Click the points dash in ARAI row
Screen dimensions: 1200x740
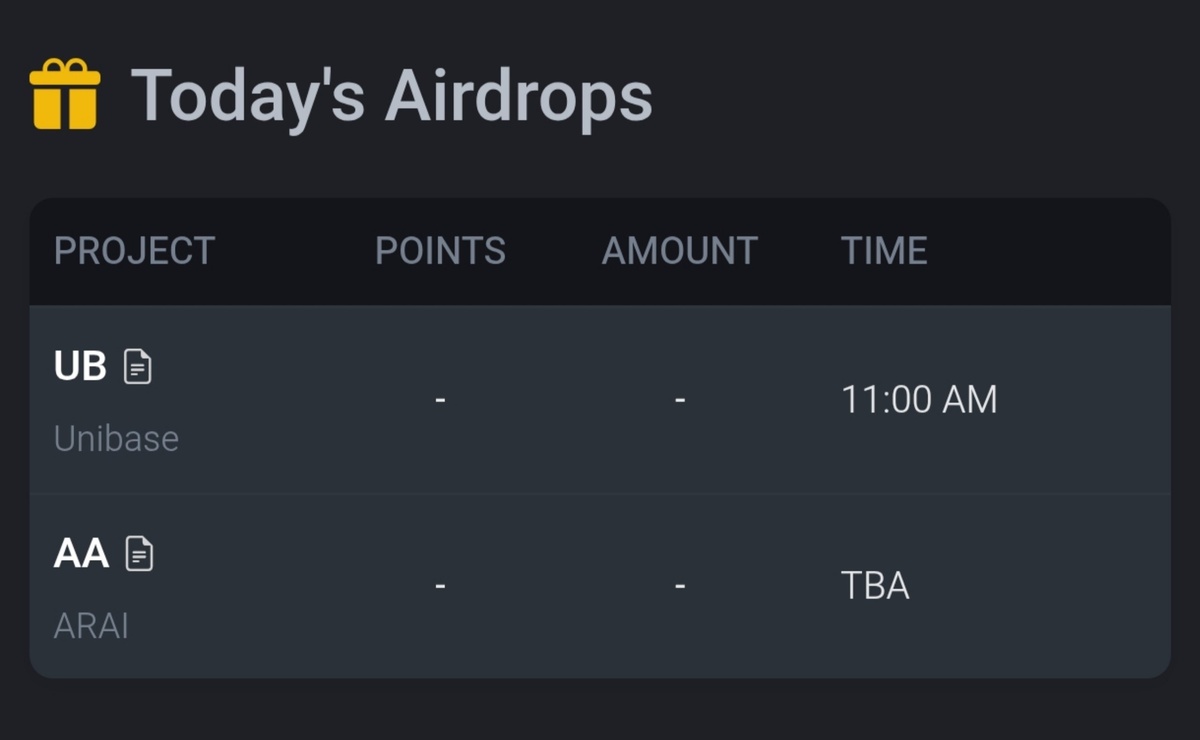coord(440,587)
